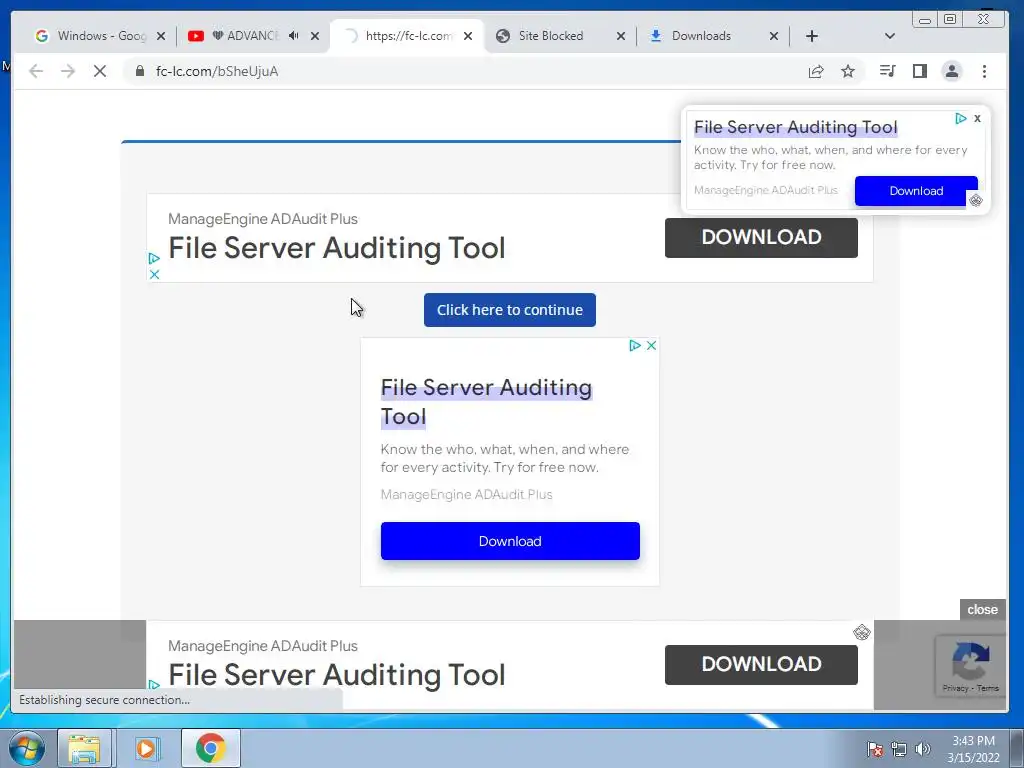Open the Windows Start menu
Viewport: 1024px width, 768px height.
[x=27, y=748]
